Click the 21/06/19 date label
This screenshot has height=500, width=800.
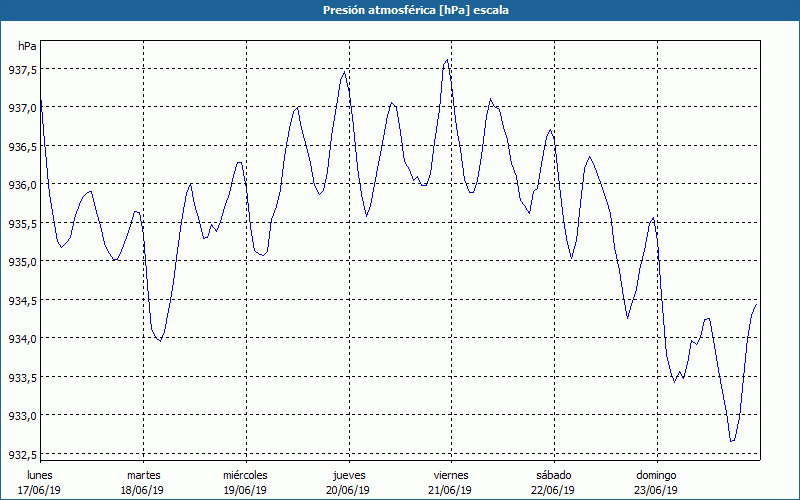451,490
